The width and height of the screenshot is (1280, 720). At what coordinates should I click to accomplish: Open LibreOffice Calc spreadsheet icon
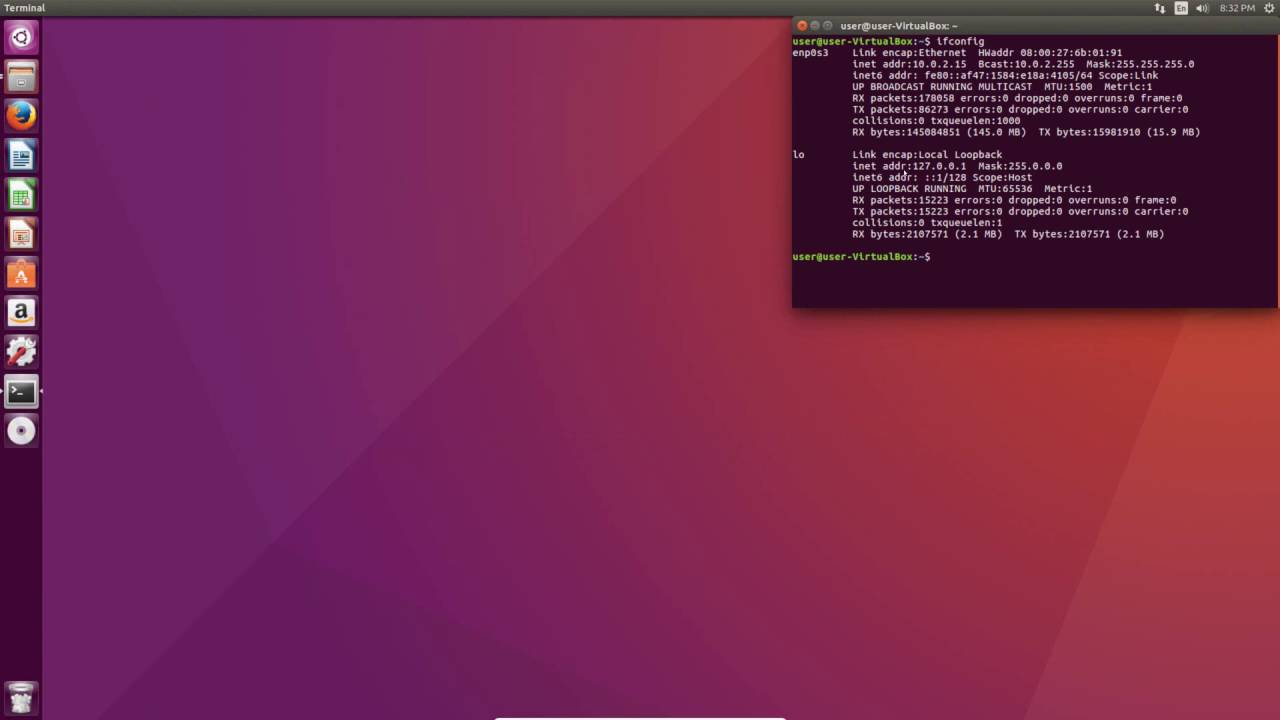pos(21,195)
